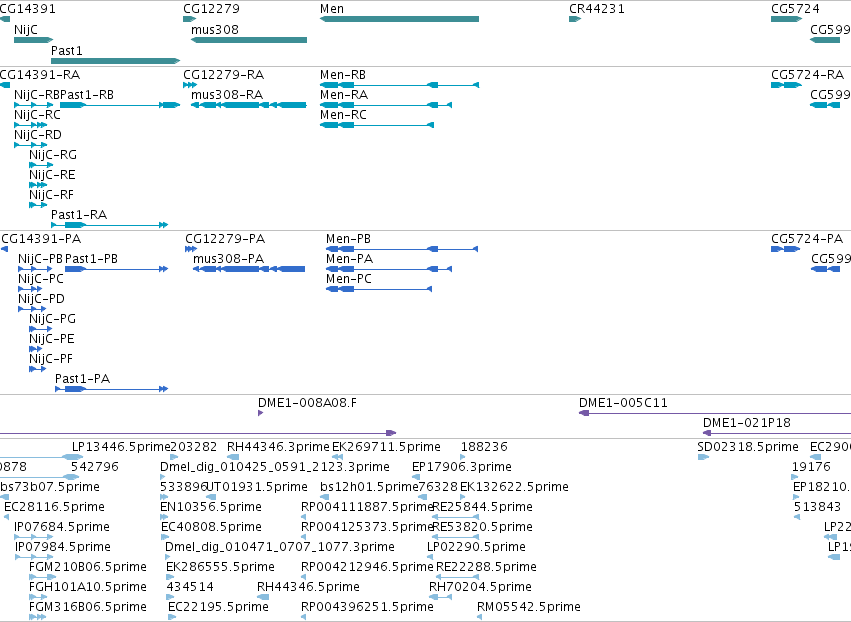Open the Men-RB transcript label
851x622 pixels.
(342, 74)
